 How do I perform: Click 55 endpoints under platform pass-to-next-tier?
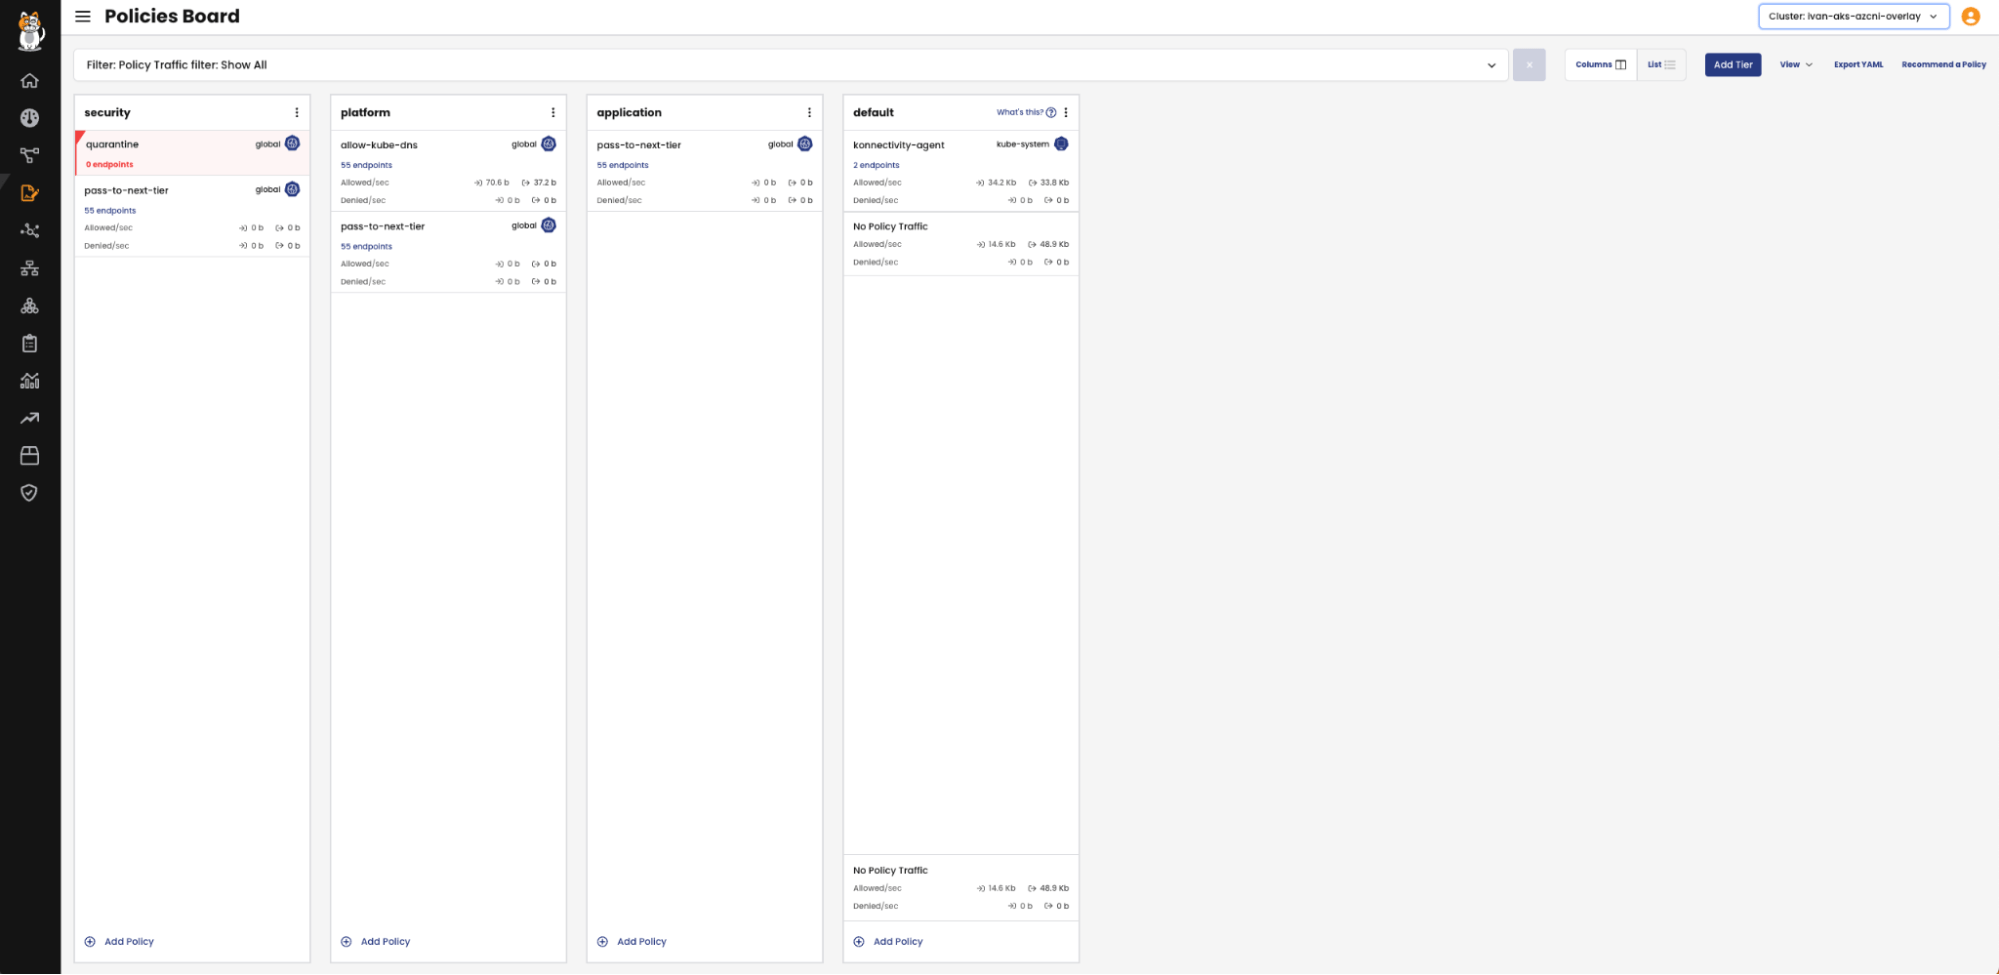(x=366, y=246)
